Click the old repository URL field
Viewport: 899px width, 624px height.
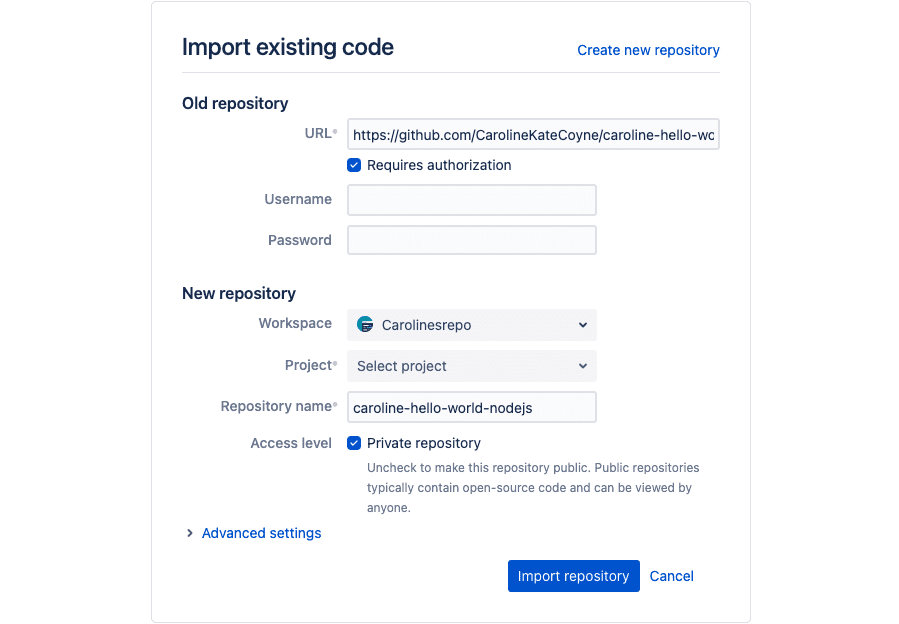point(533,134)
